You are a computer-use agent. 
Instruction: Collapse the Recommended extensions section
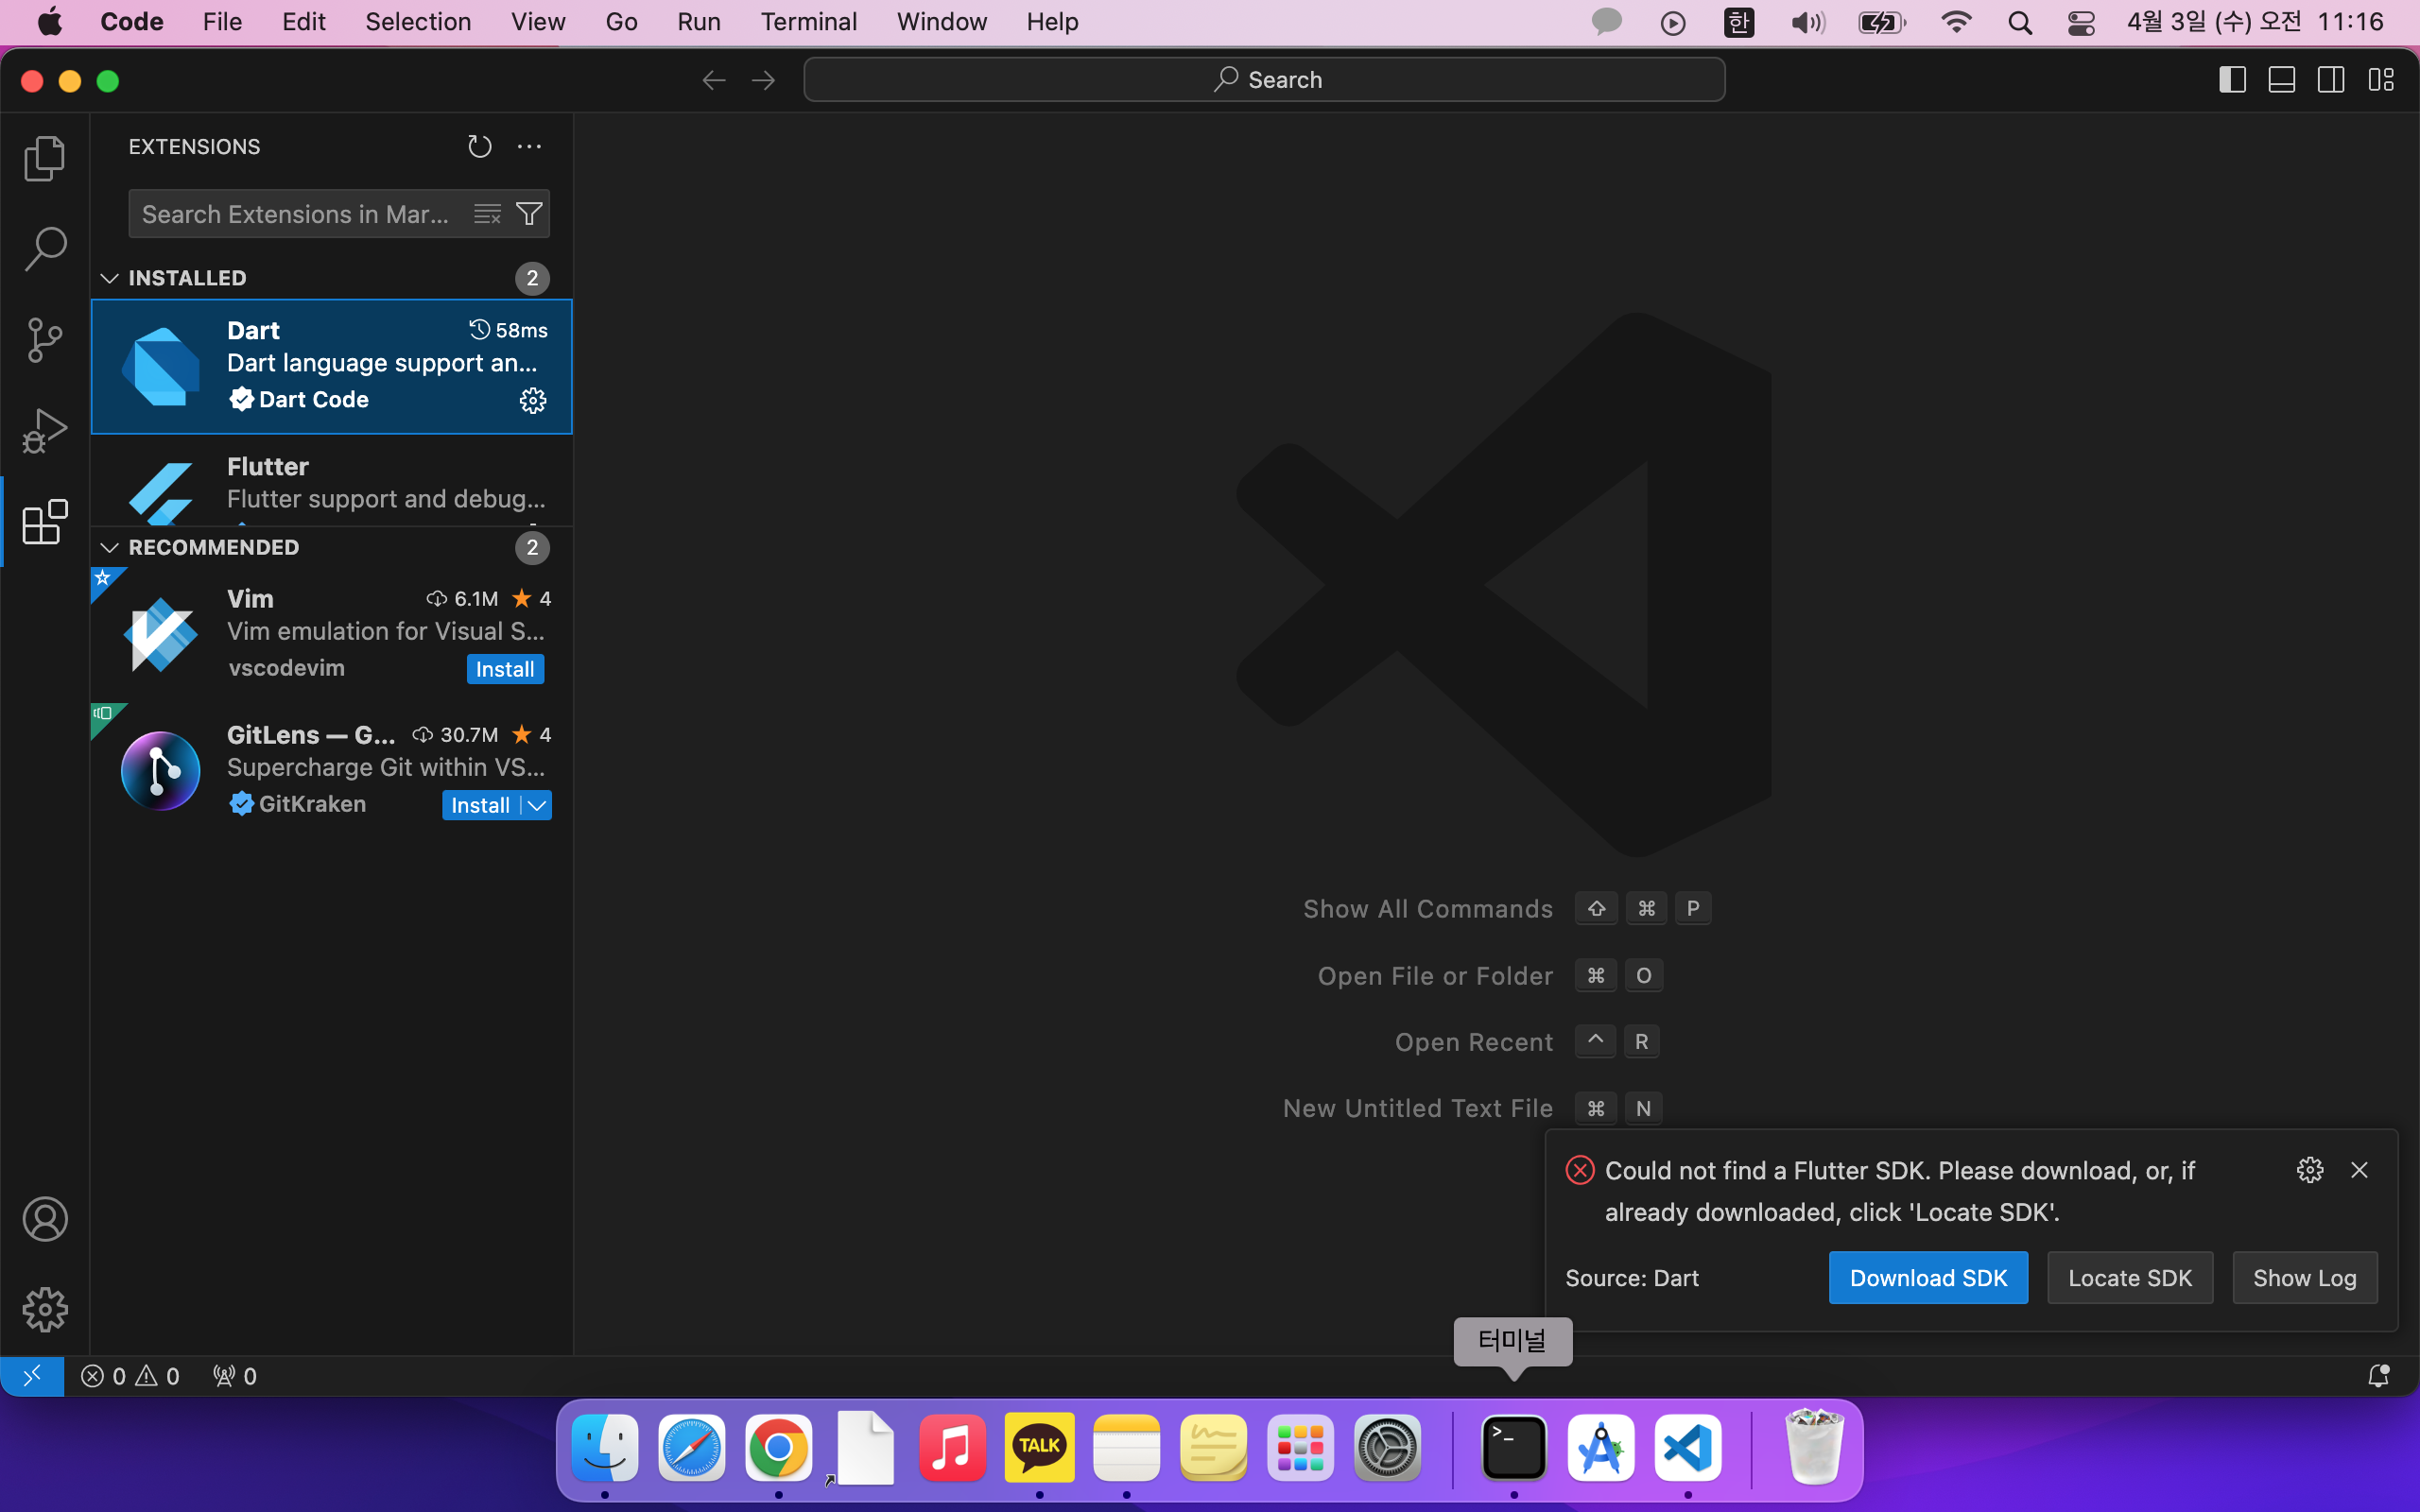coord(110,547)
